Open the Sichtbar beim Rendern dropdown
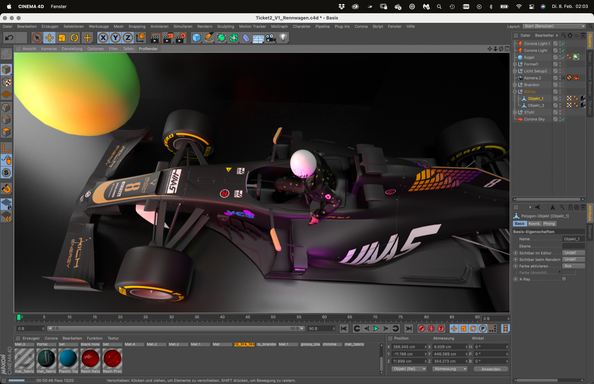 coord(574,259)
